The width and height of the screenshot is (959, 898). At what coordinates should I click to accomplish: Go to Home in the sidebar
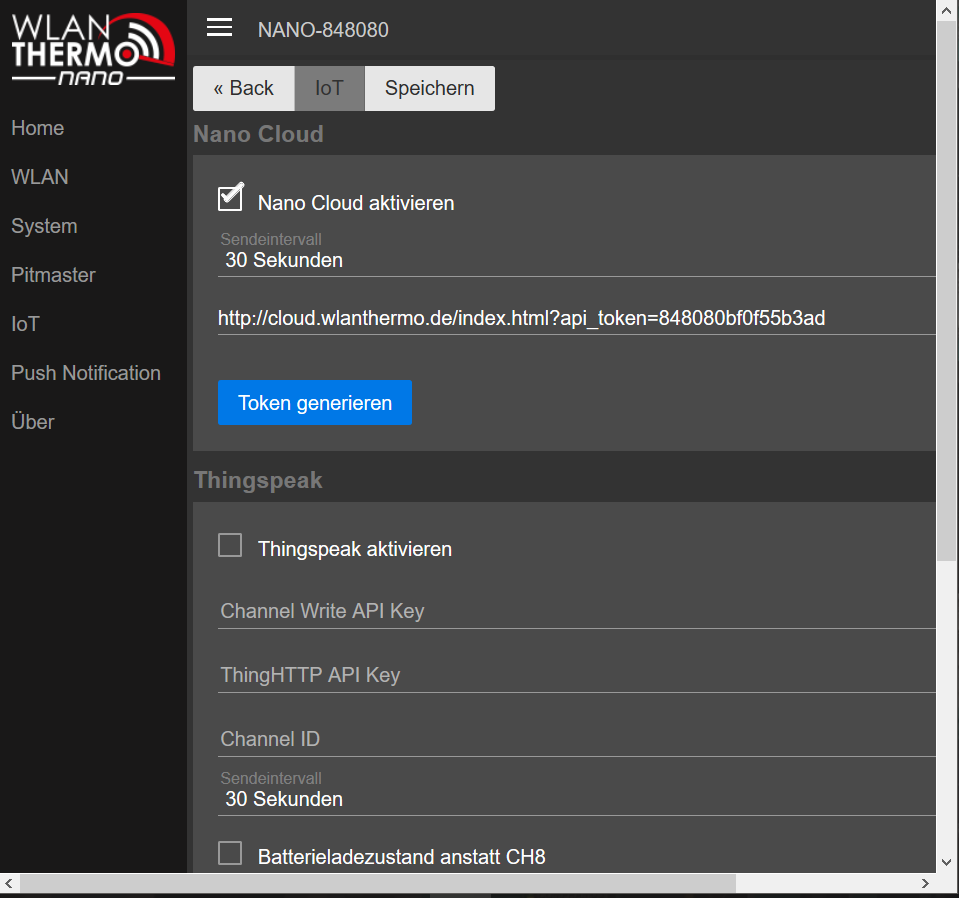(x=37, y=128)
